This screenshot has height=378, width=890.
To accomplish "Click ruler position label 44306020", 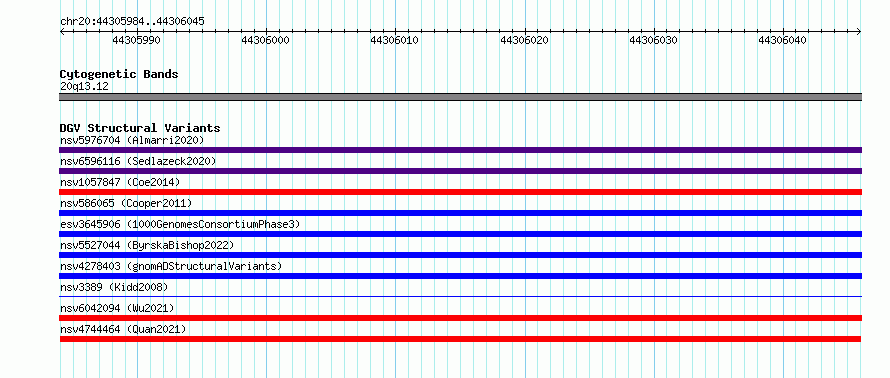I will click(524, 40).
